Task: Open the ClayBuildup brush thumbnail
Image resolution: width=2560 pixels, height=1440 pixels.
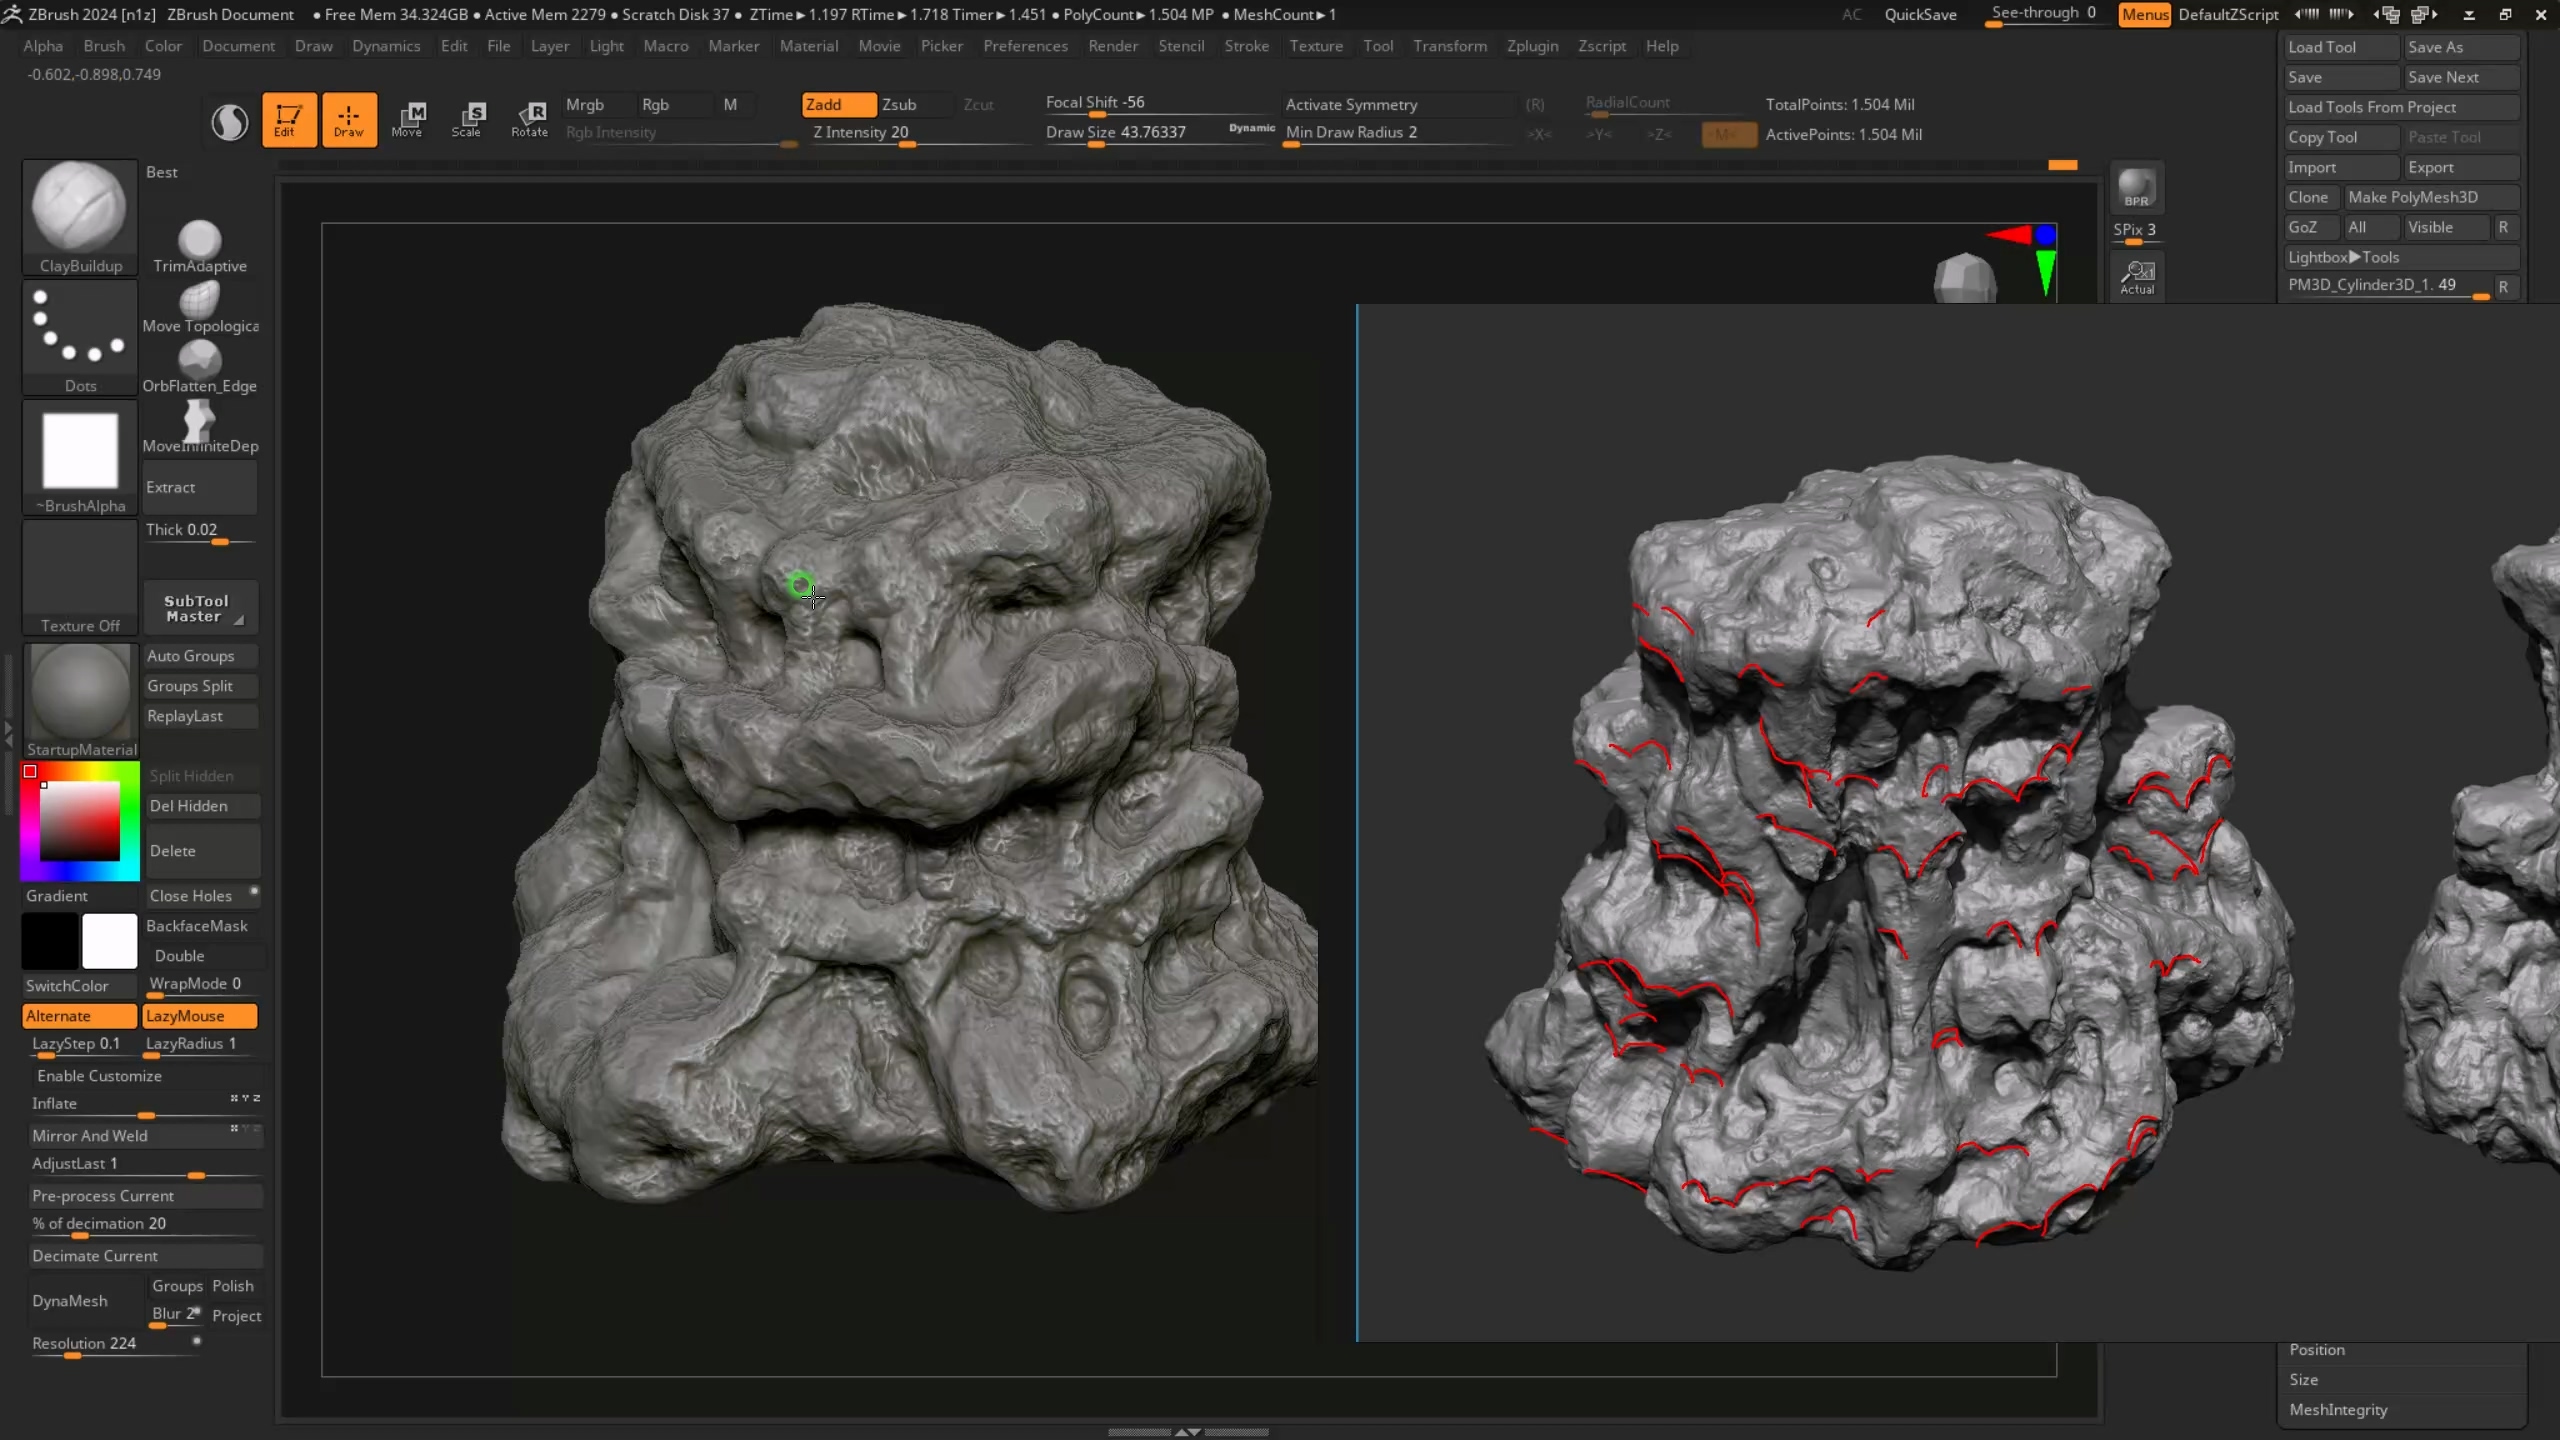Action: coord(80,208)
